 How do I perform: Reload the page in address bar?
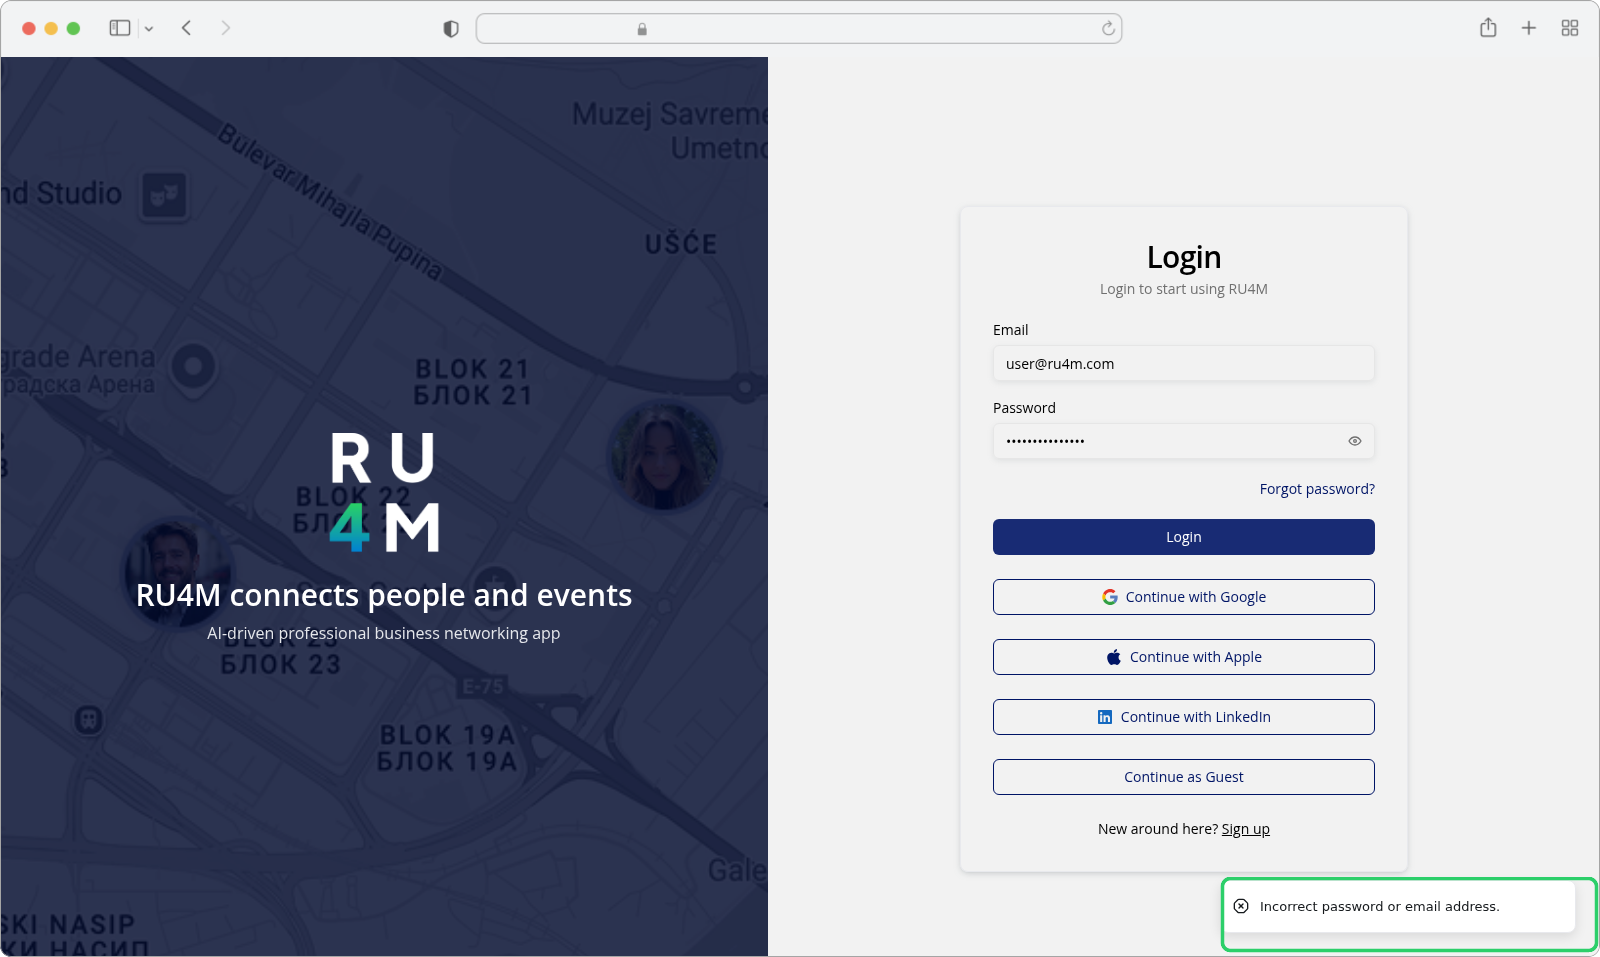1108,29
